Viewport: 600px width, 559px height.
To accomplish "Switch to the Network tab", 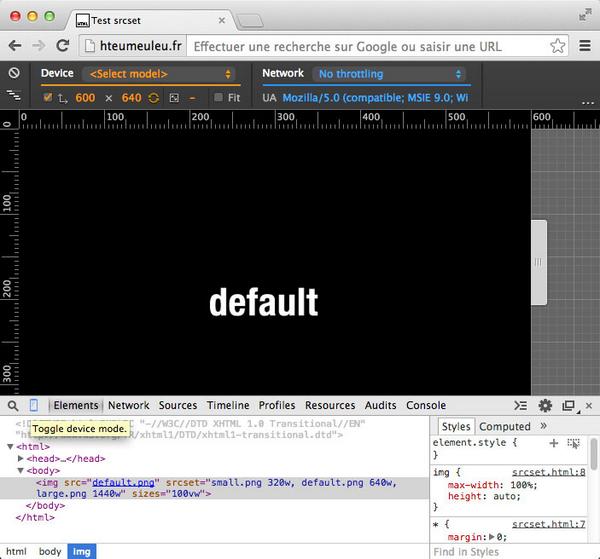I will tap(128, 405).
